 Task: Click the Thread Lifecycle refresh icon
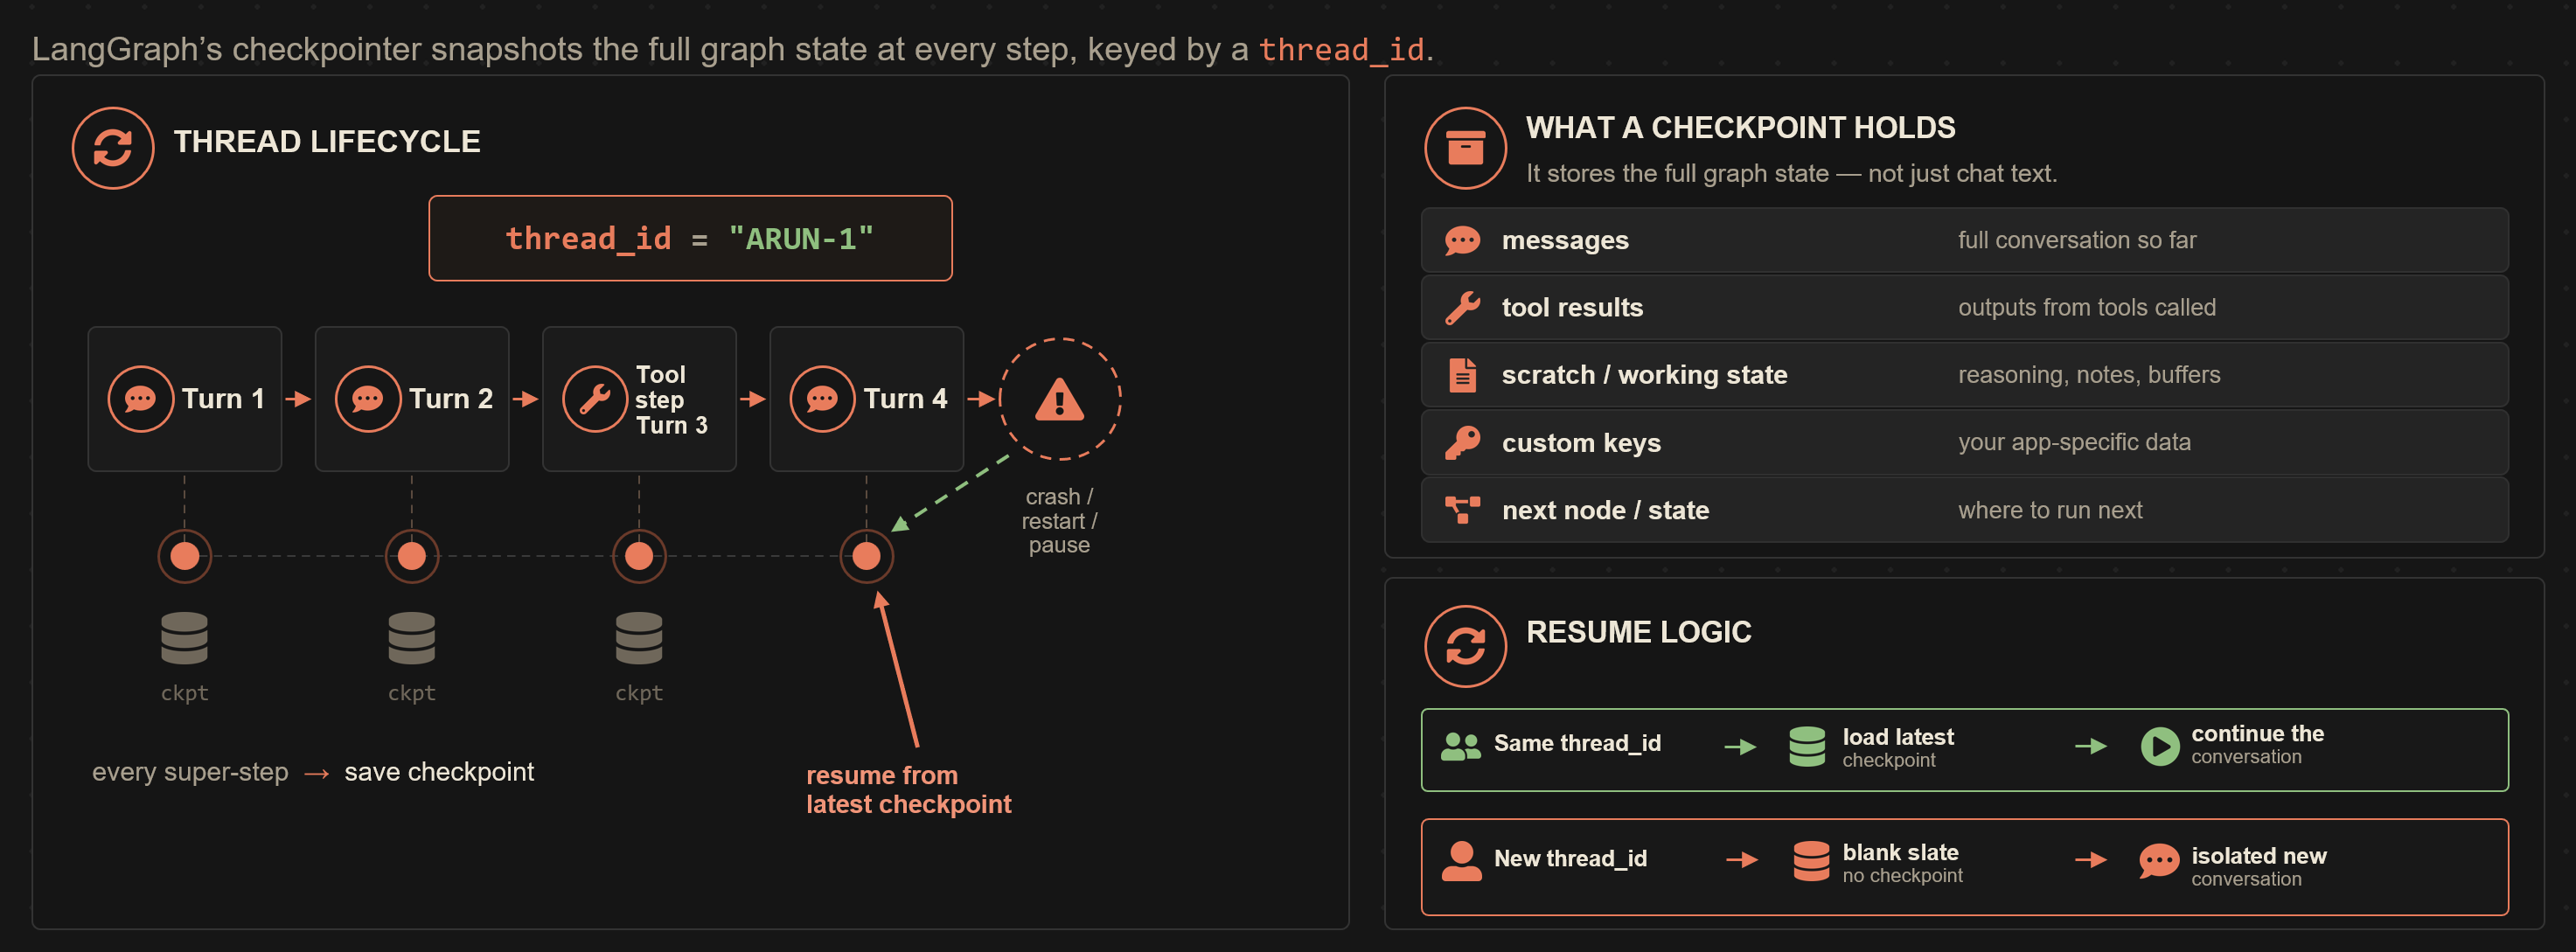coord(113,148)
